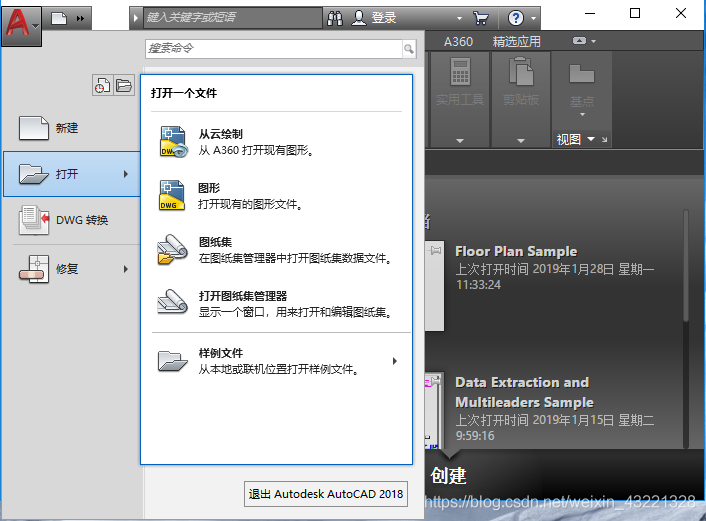Pin Data Extraction and Multileaders Sample
706x521 pixels.
click(435, 381)
